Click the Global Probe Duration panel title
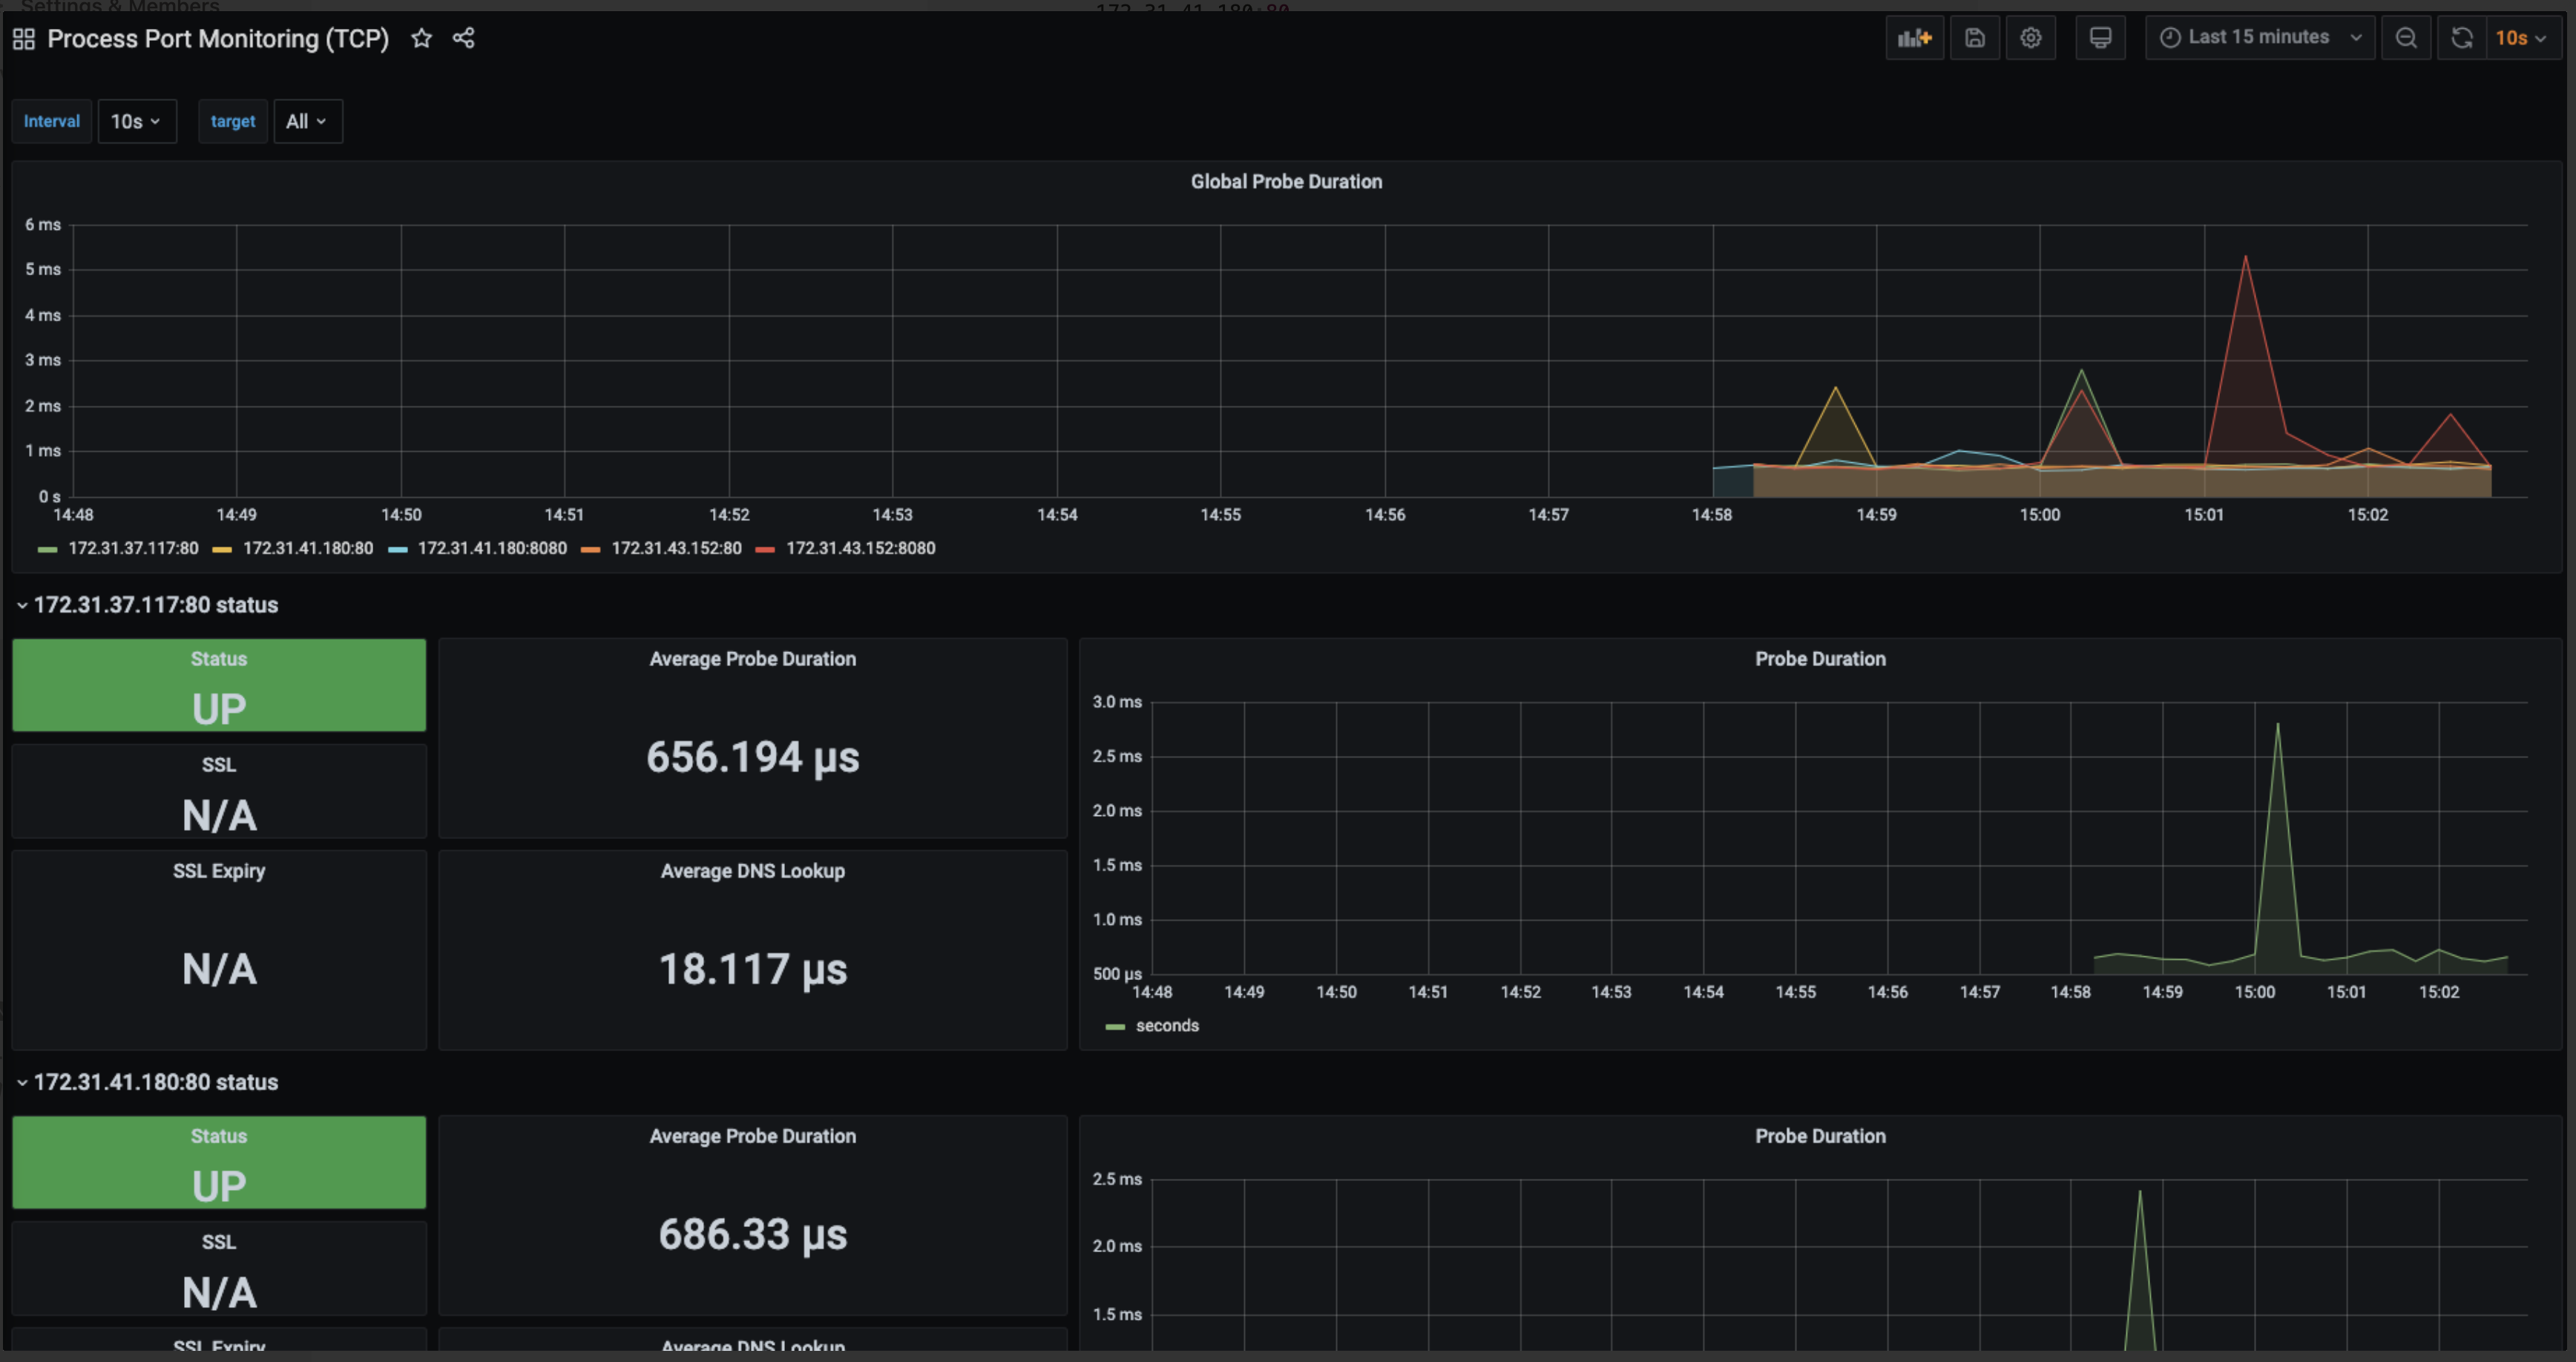 (1286, 182)
